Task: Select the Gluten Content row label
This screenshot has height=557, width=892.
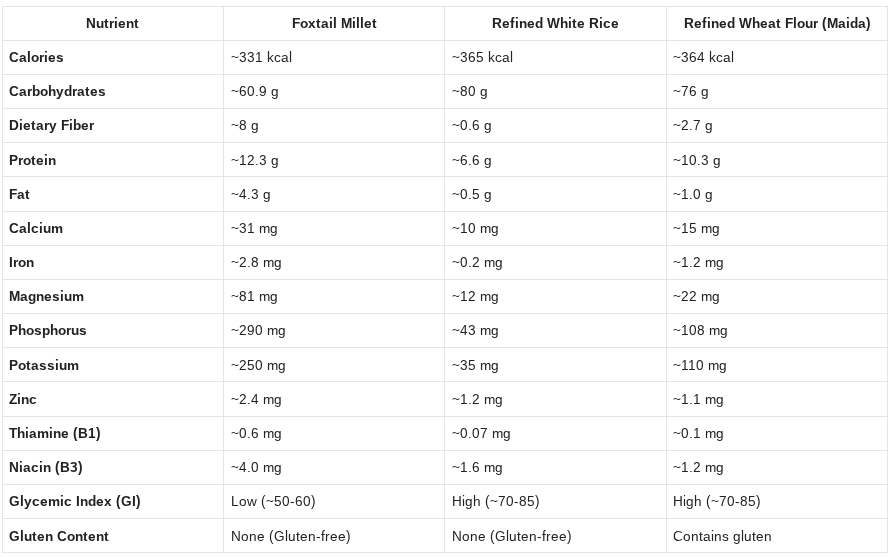Action: 59,536
